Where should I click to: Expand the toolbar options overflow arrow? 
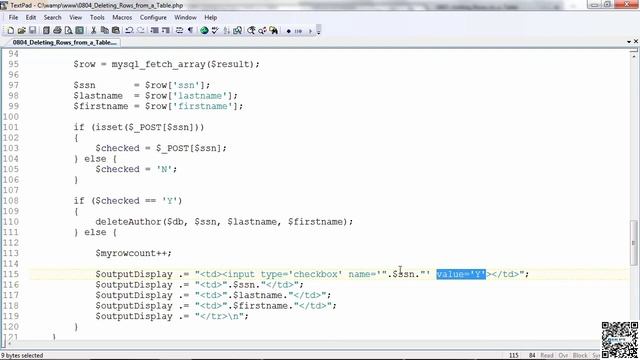click(x=319, y=31)
